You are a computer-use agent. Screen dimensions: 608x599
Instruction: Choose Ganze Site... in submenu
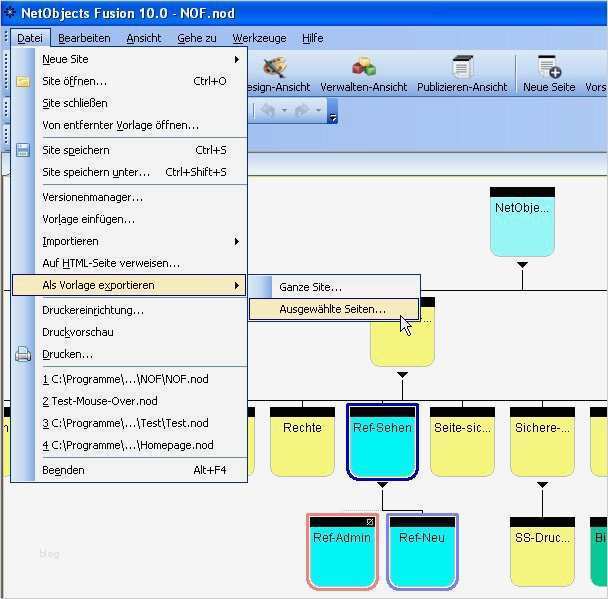point(334,287)
